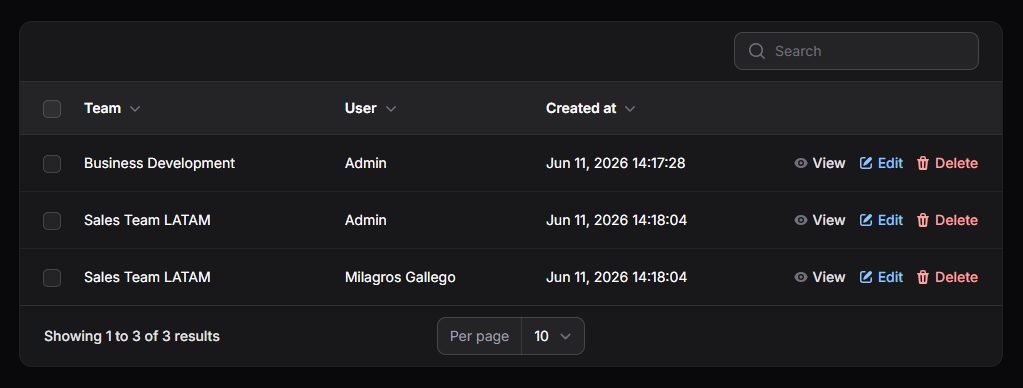This screenshot has width=1023, height=388.
Task: Click the trash icon in the Milagros Gallego row
Action: click(923, 277)
